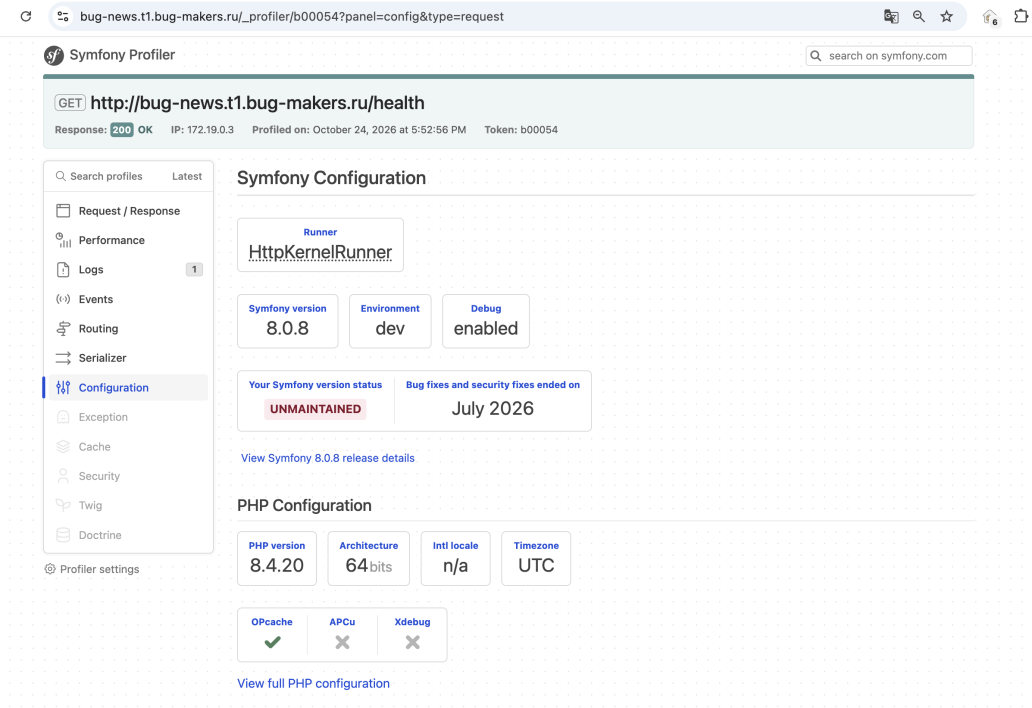Click the extension icon with badge 6
1032x708 pixels.
(x=991, y=18)
